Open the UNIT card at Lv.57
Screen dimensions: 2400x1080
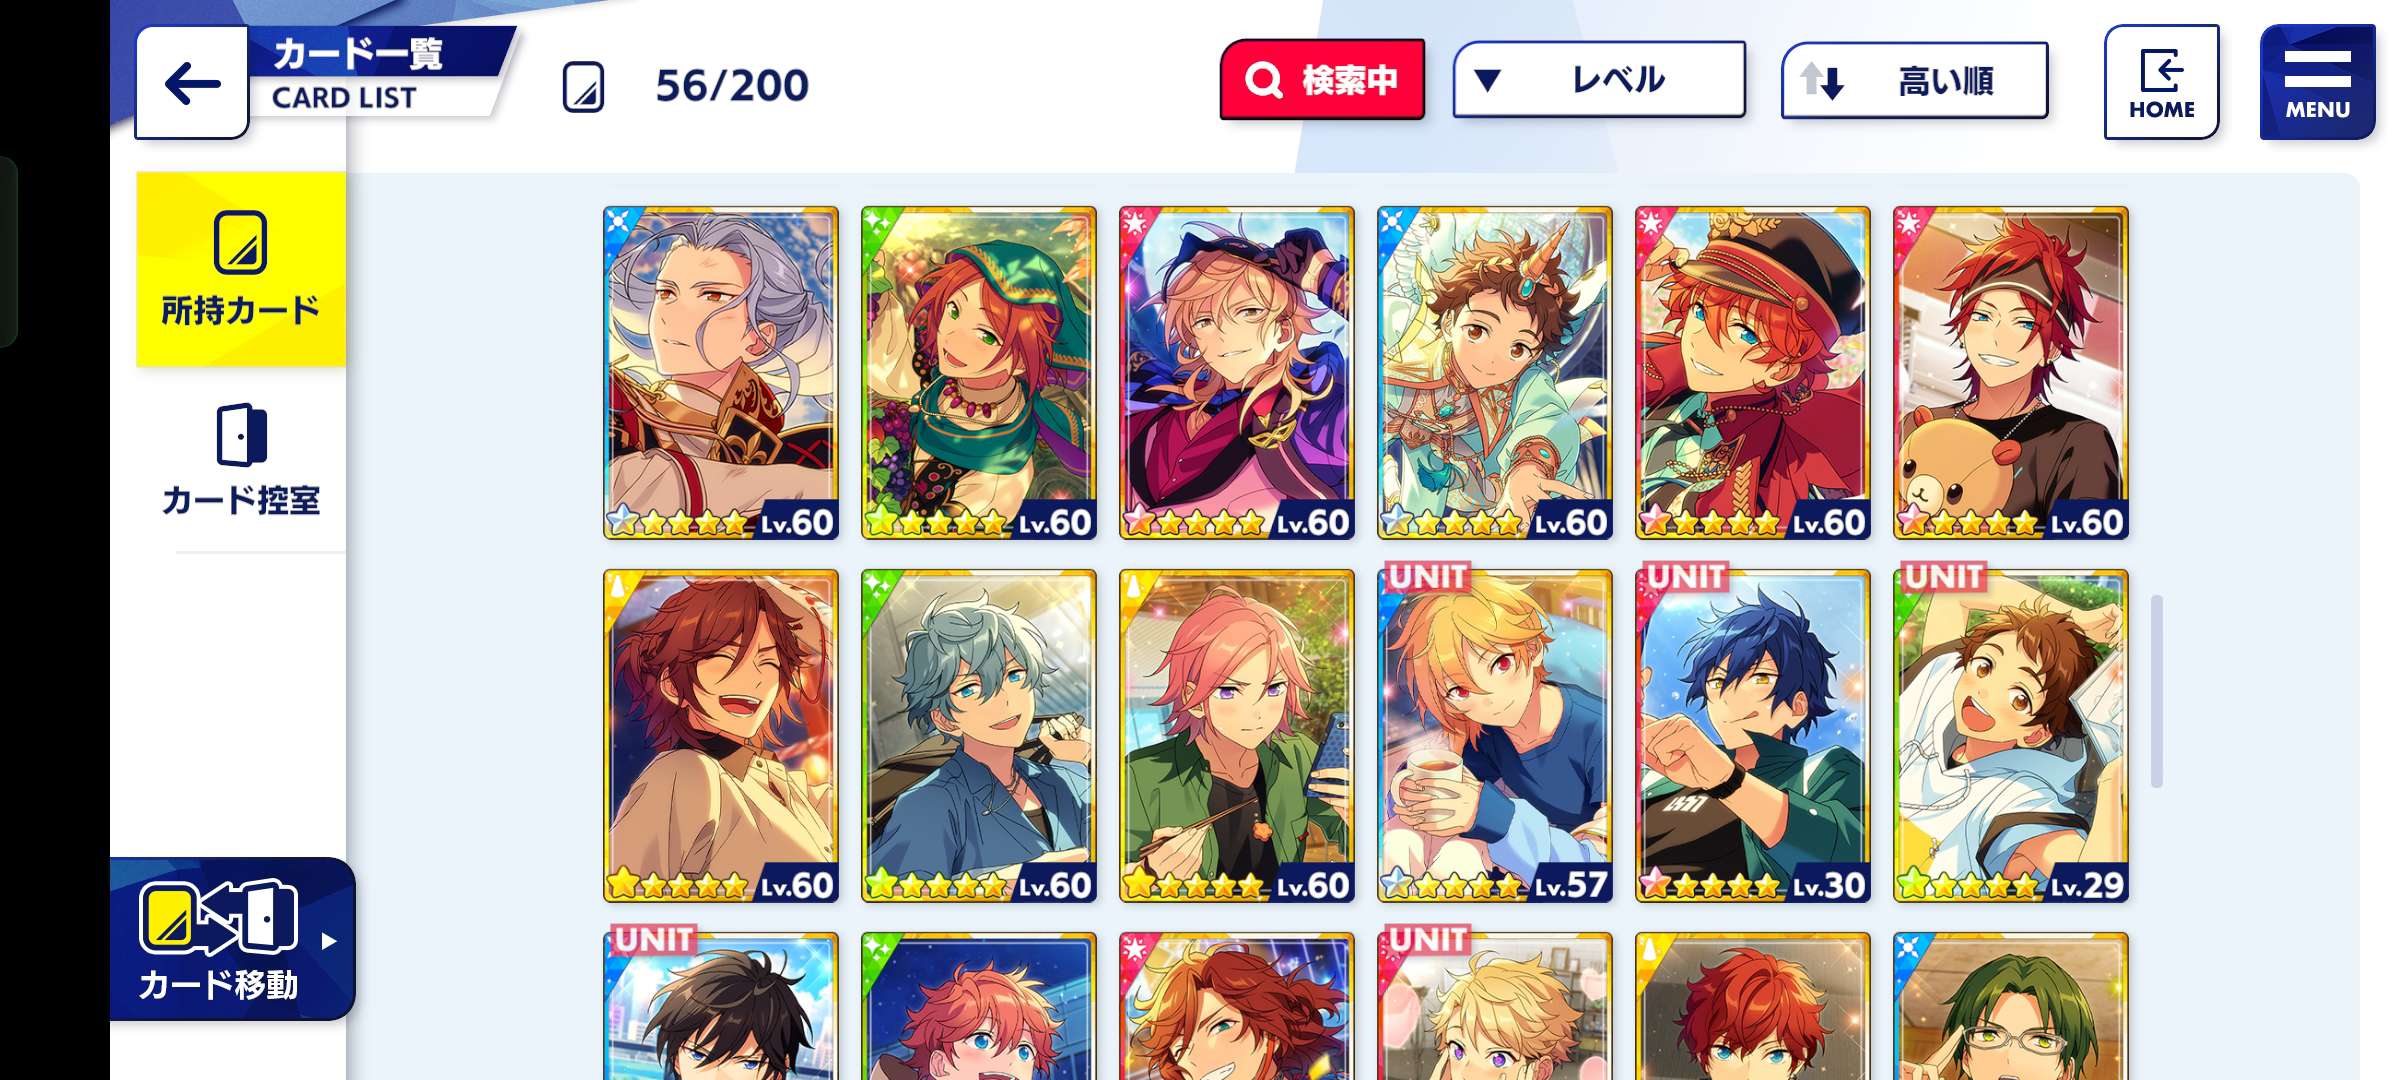1495,735
